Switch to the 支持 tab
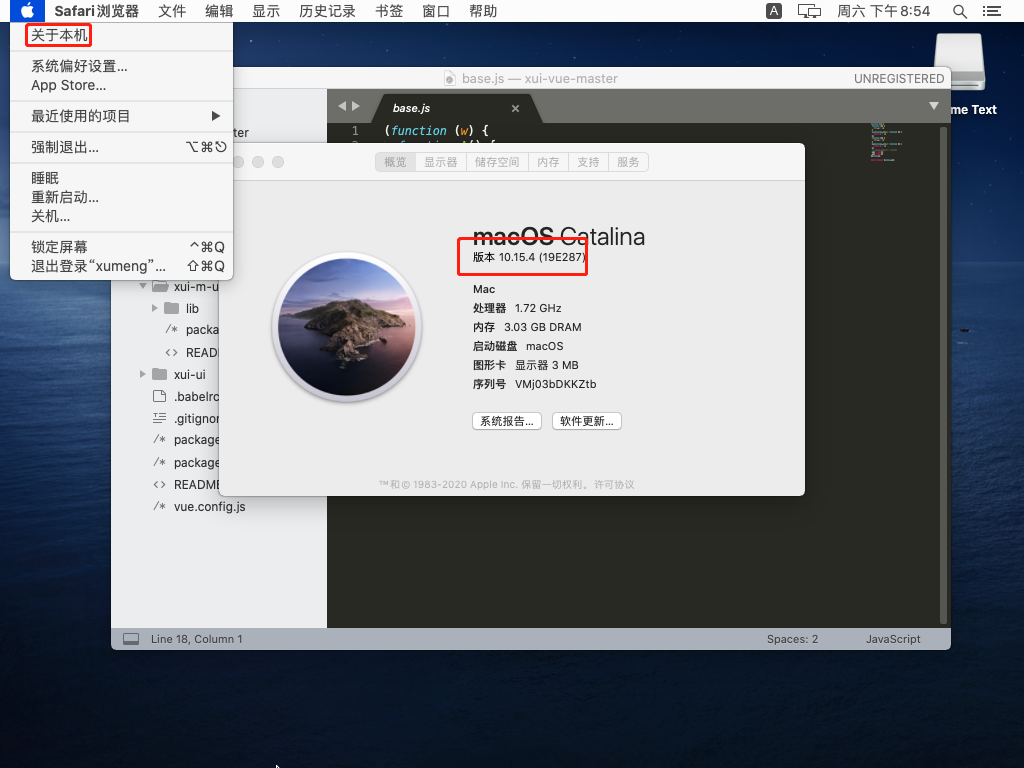The width and height of the screenshot is (1024, 768). (x=588, y=162)
